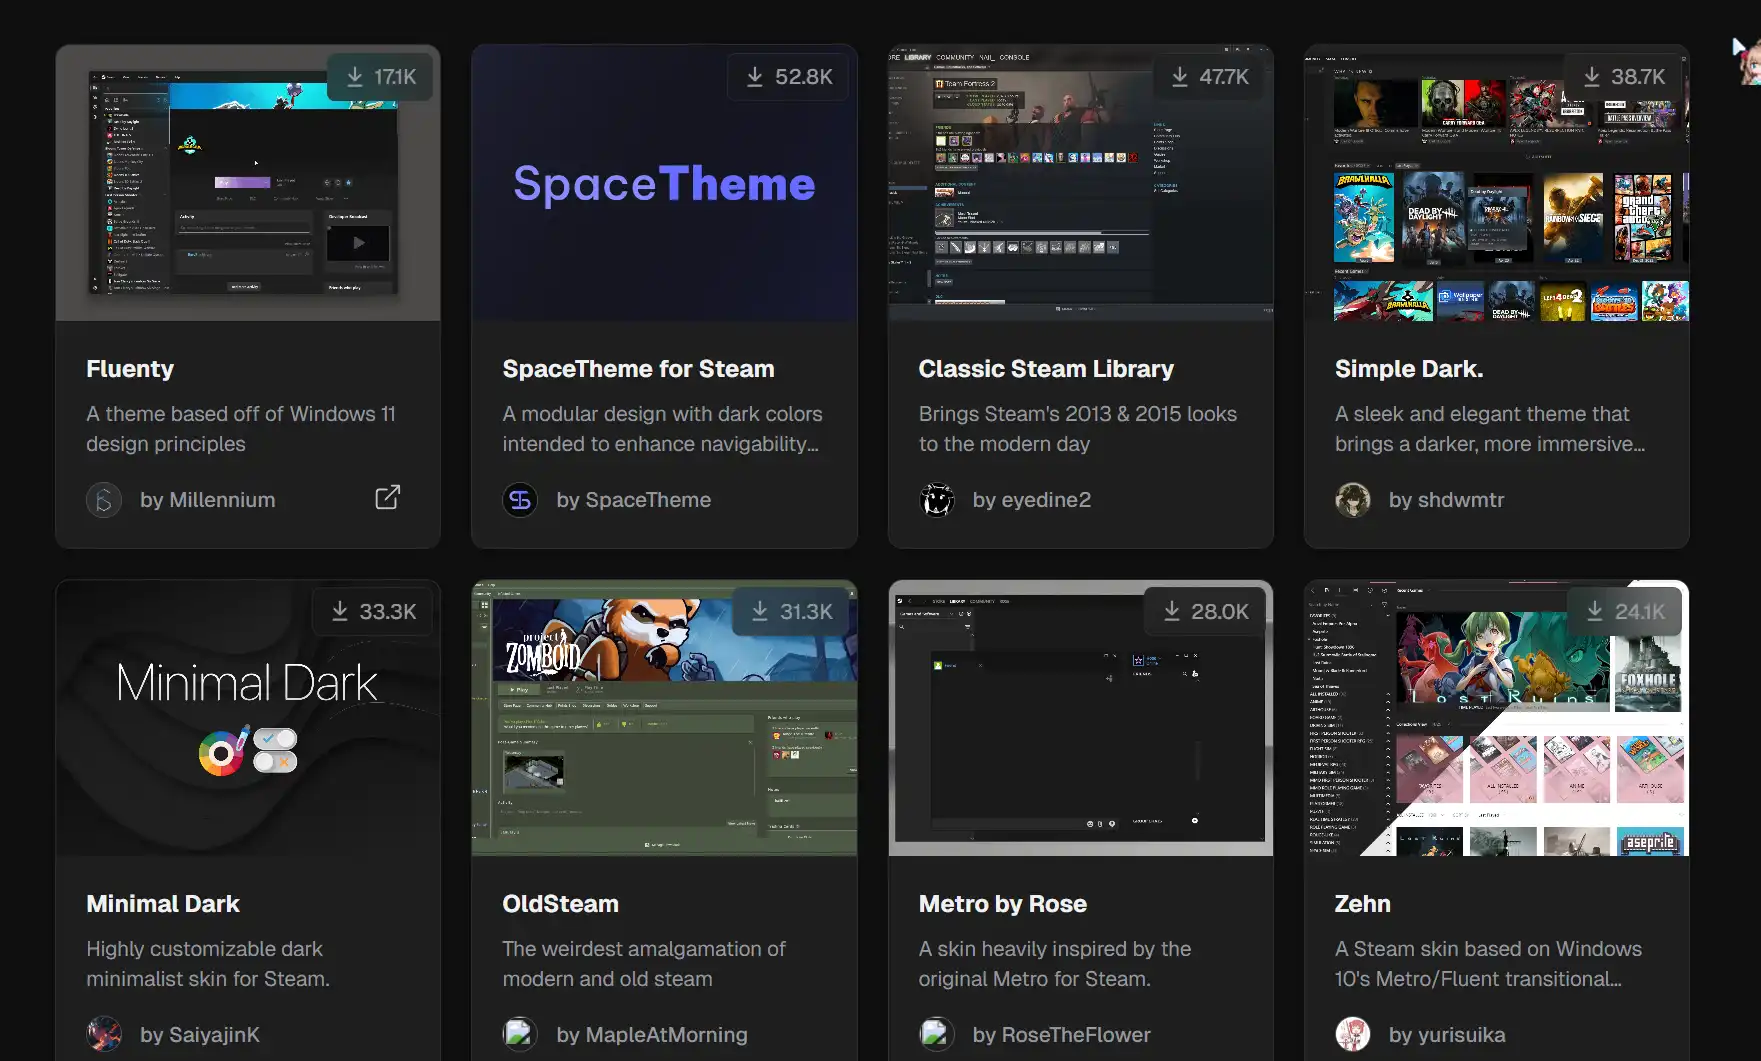Click the 47.7K download badge on Classic Steam Library
1761x1061 pixels.
[x=1209, y=77]
